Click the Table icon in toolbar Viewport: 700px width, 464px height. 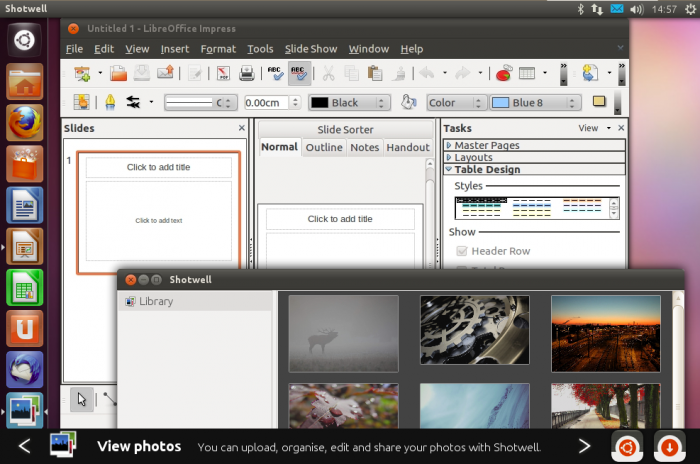pos(527,73)
